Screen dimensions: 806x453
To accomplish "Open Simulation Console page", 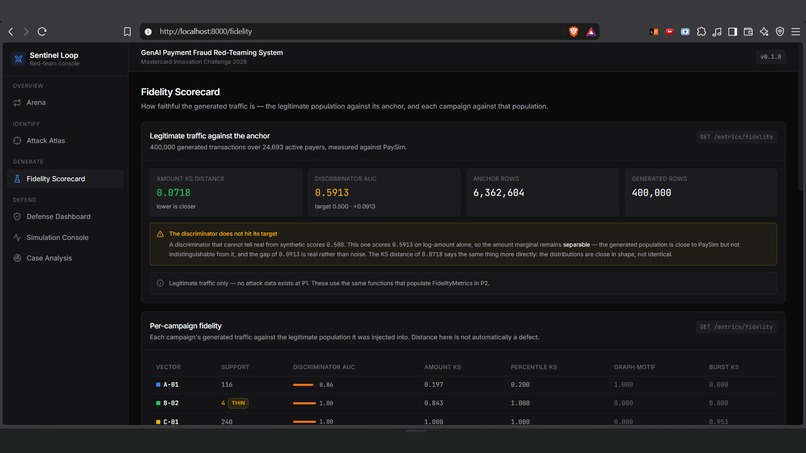I will click(x=65, y=238).
